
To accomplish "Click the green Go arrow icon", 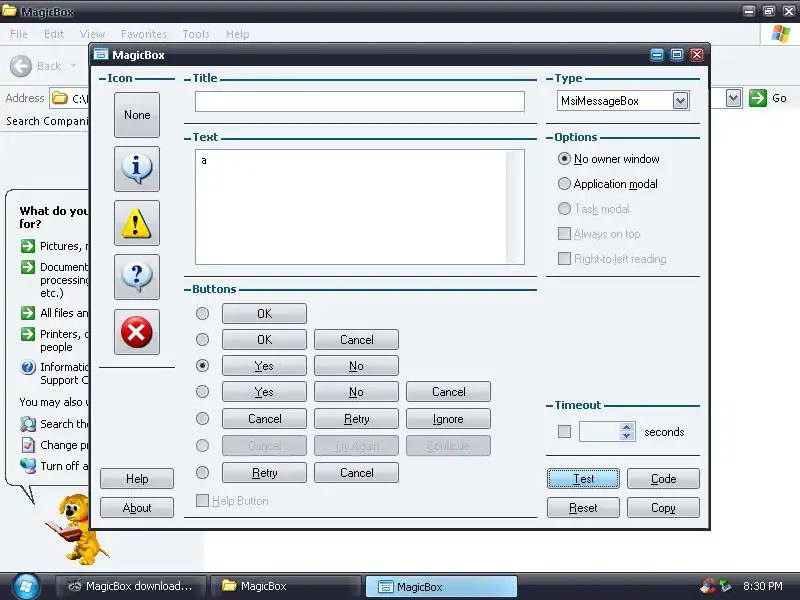I will point(758,98).
